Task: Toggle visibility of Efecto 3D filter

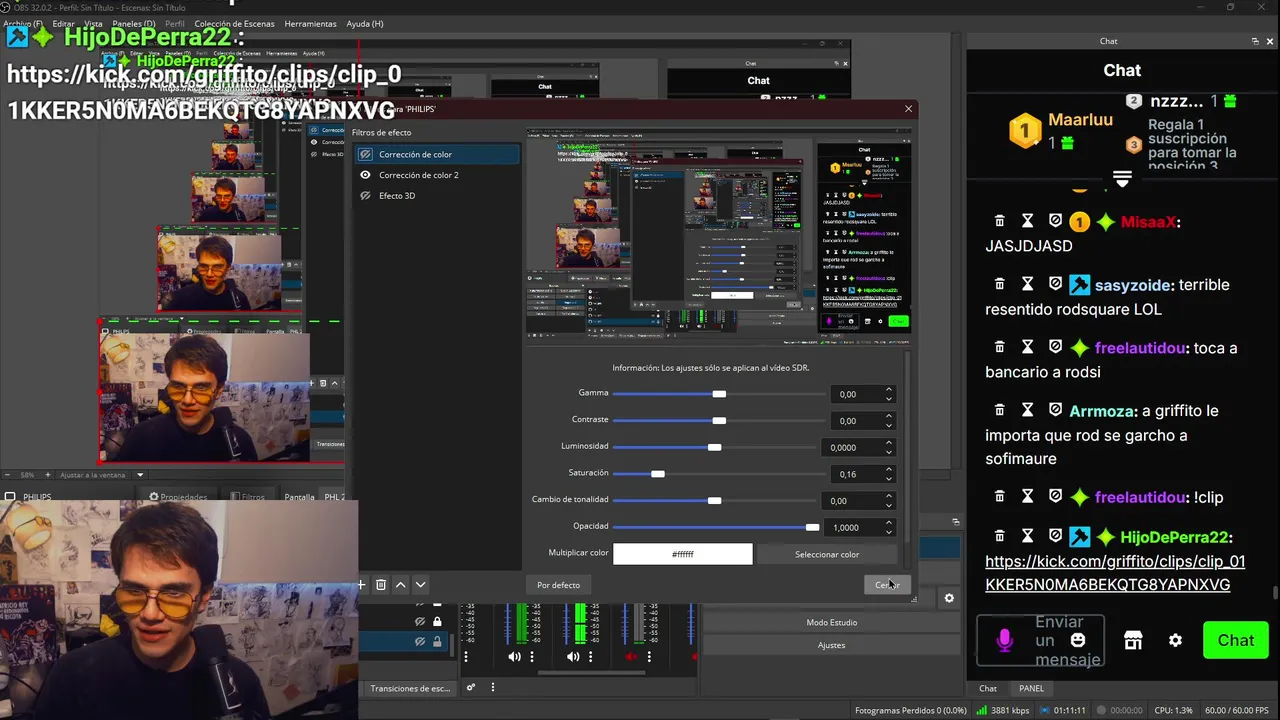Action: click(x=365, y=196)
